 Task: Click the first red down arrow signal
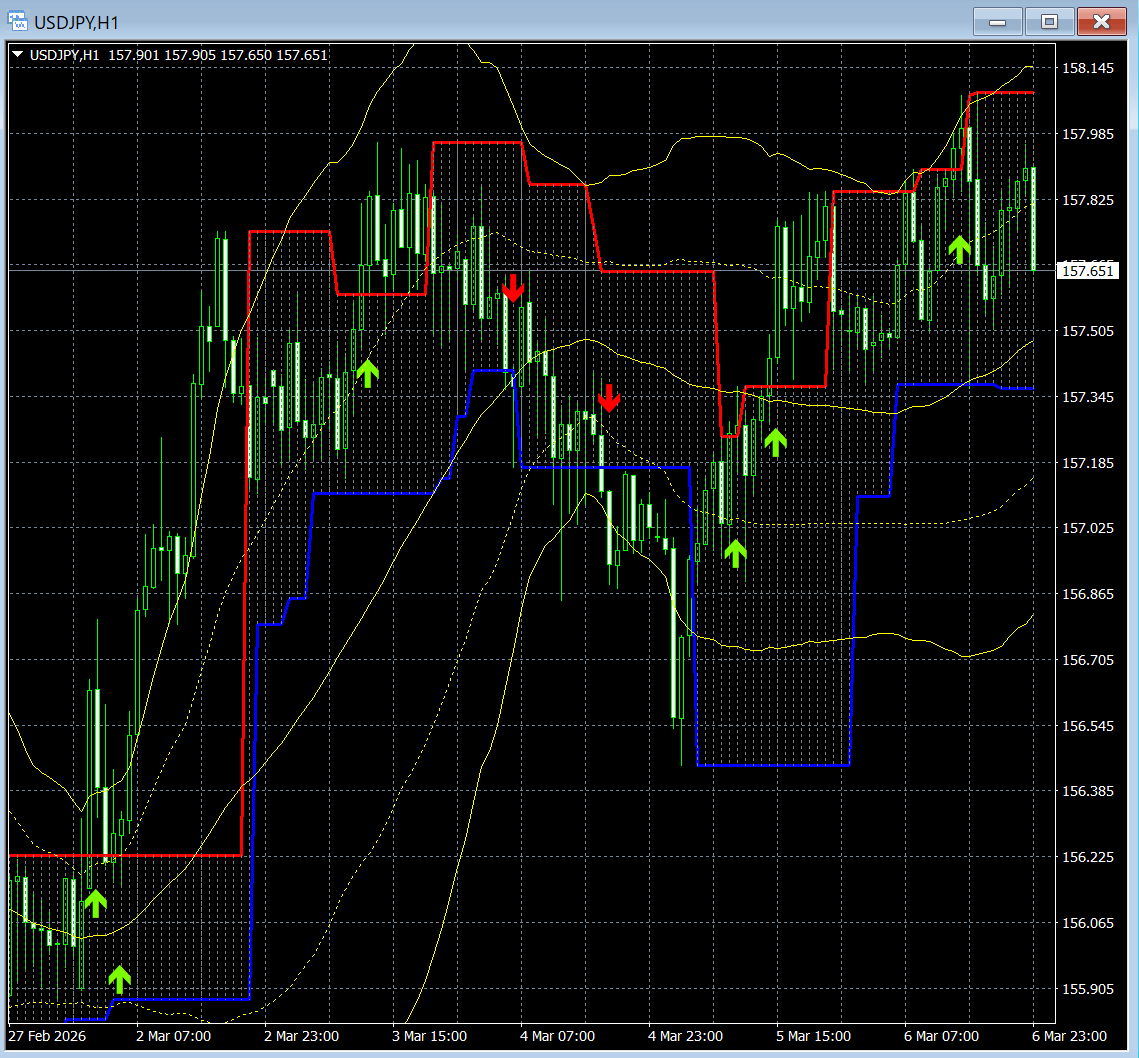point(513,288)
